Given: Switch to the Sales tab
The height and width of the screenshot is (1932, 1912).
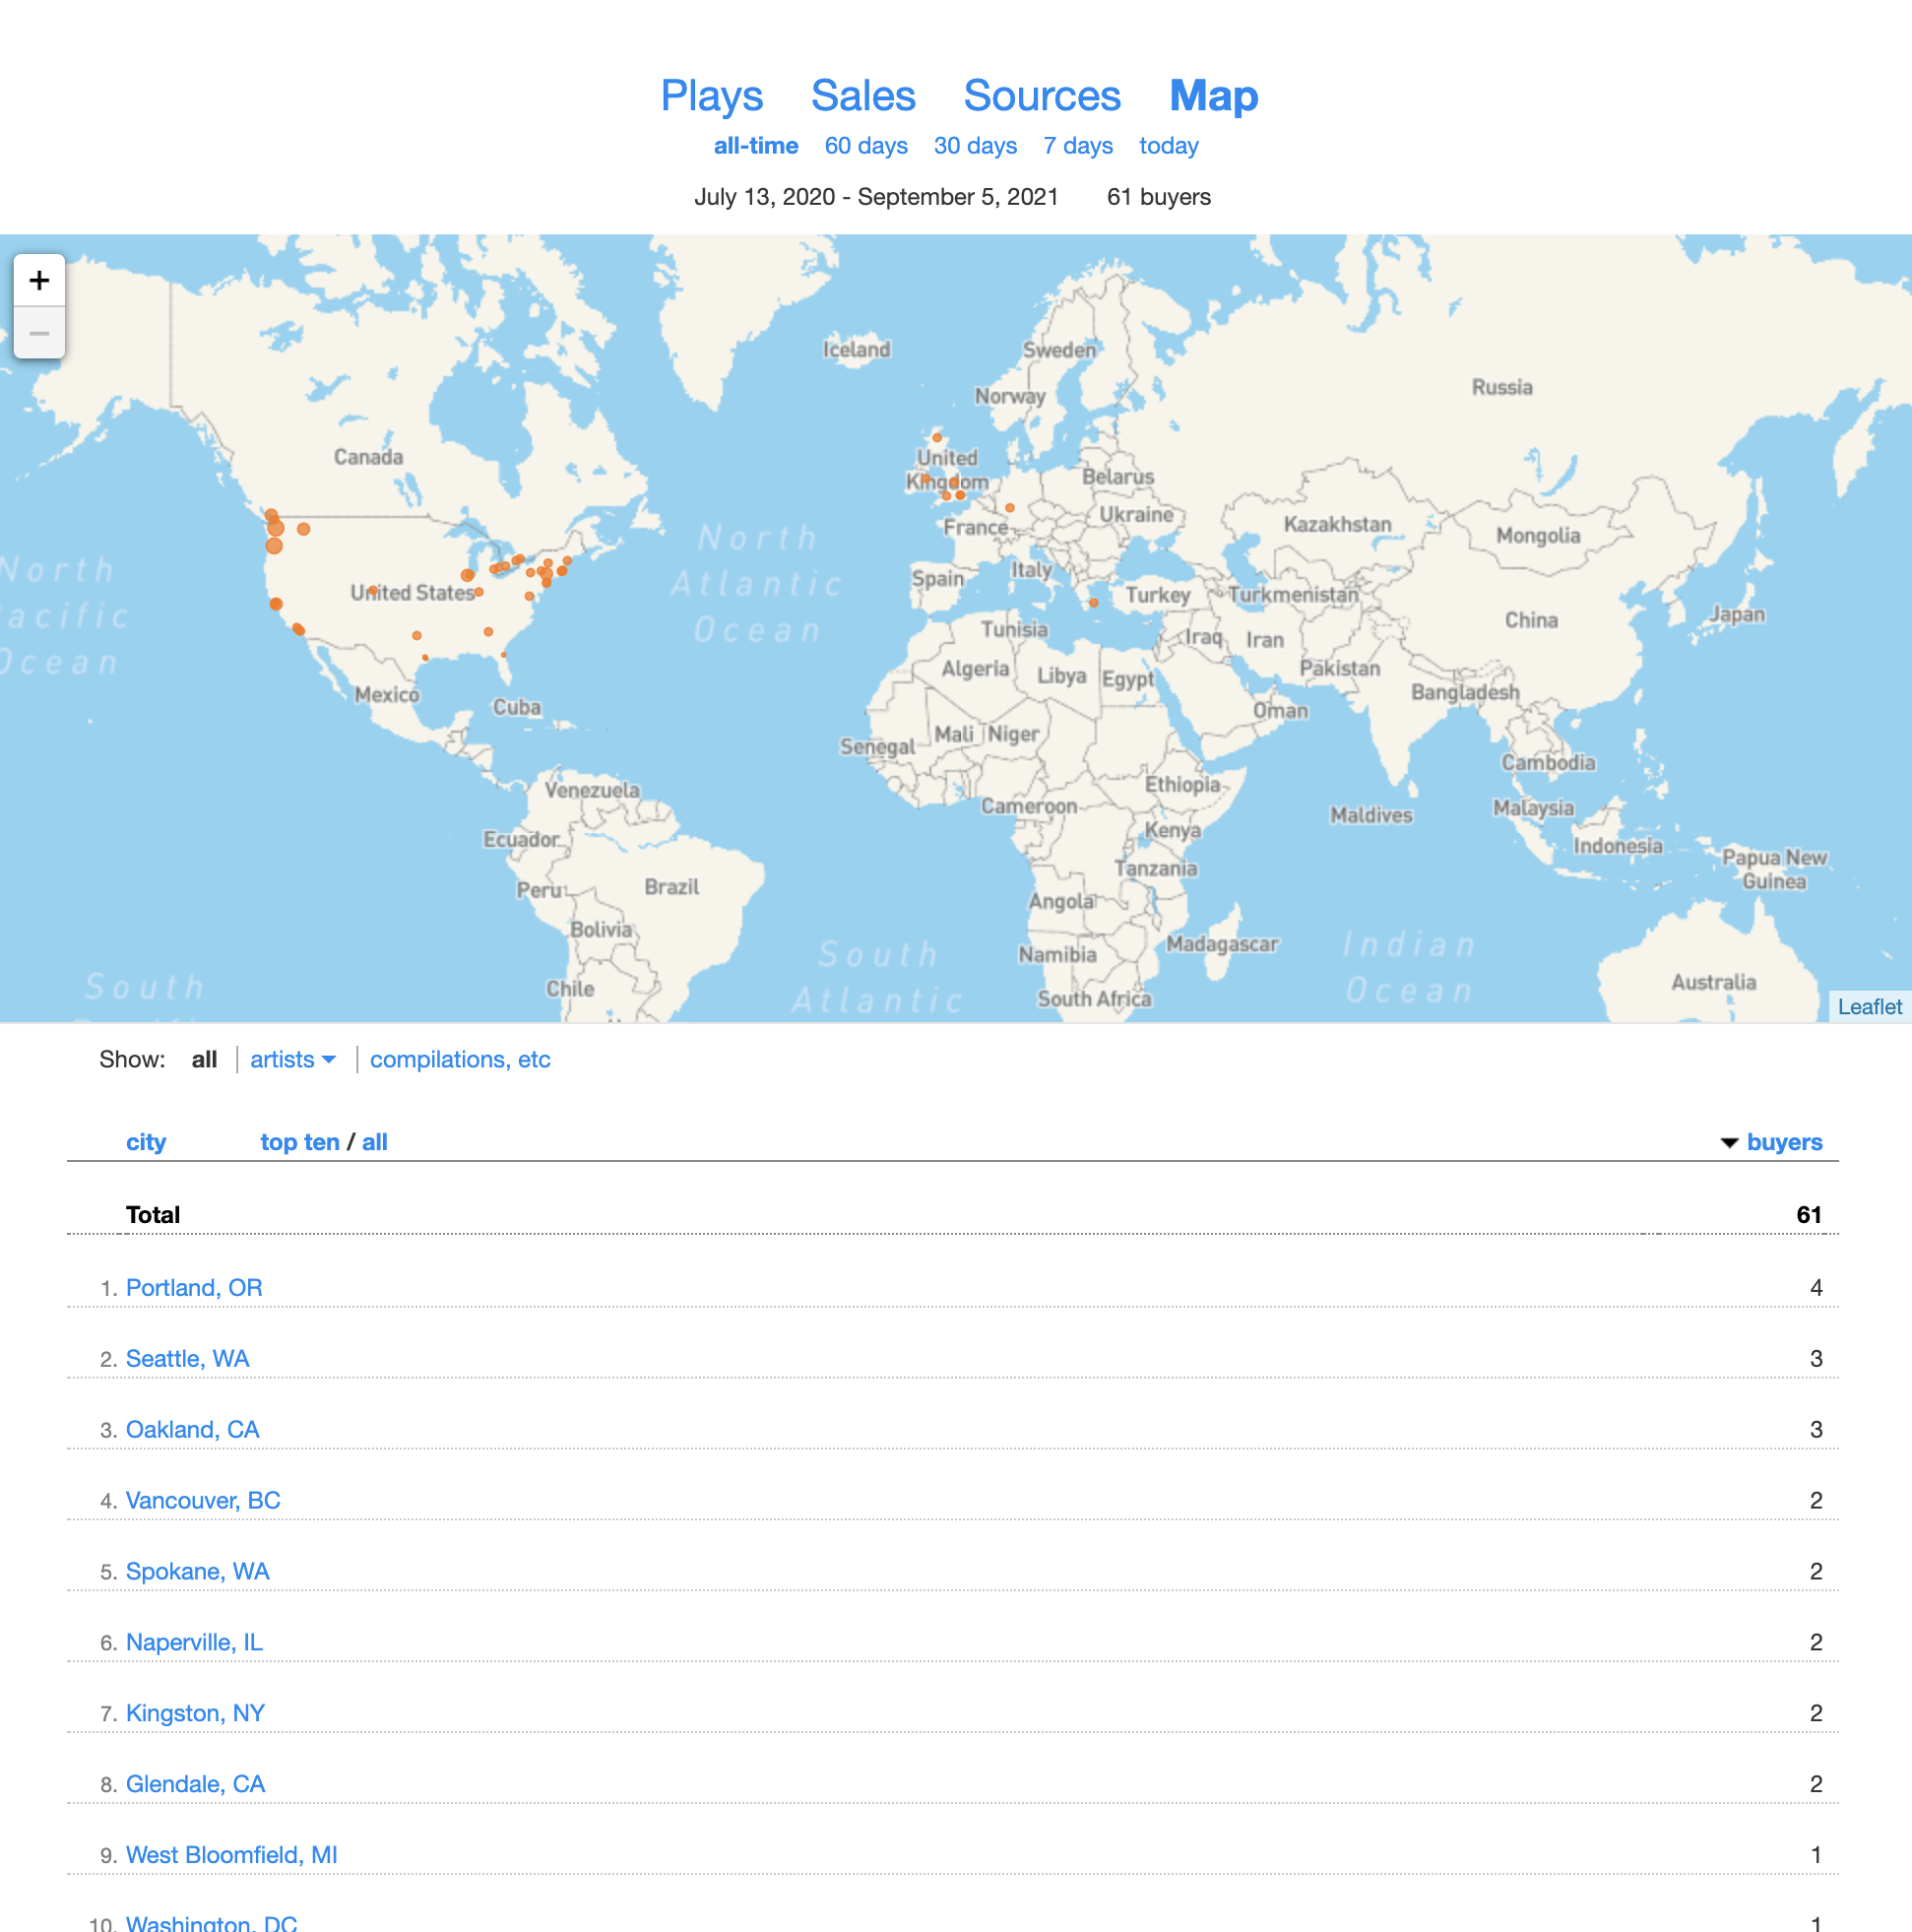Looking at the screenshot, I should (862, 96).
